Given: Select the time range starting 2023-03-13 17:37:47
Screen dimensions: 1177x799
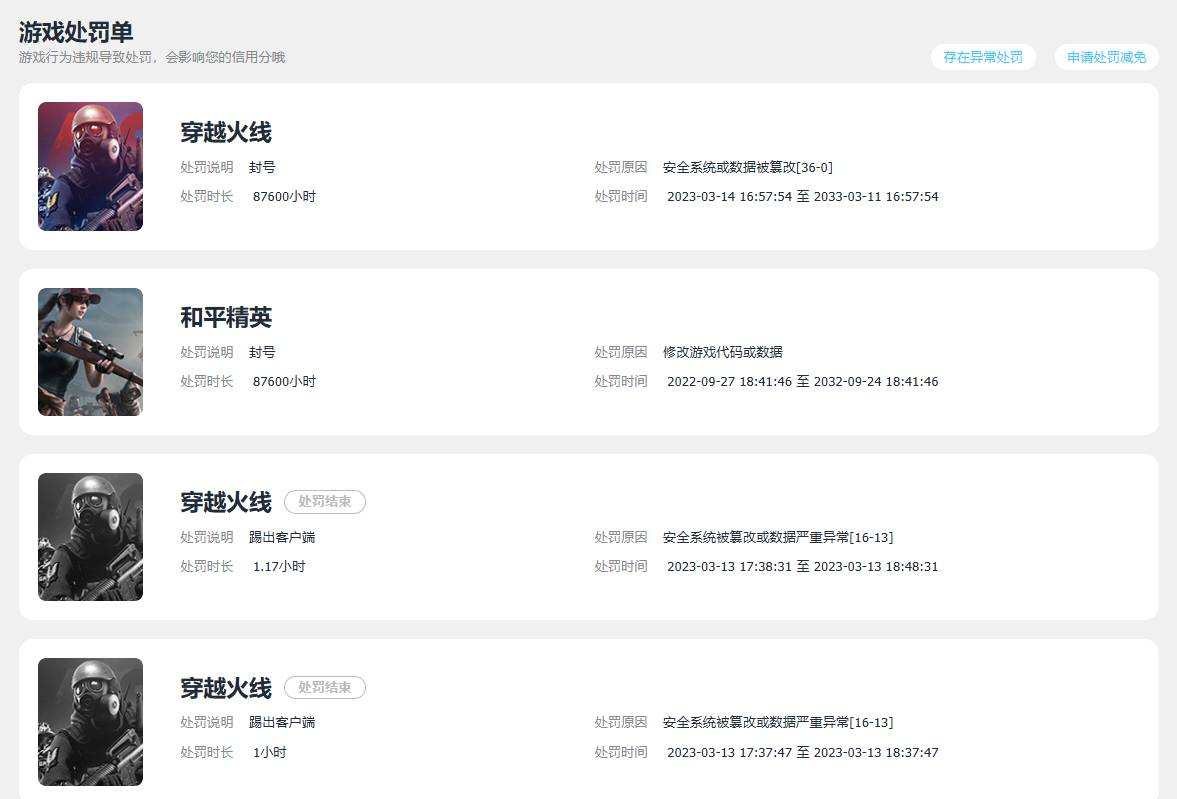Looking at the screenshot, I should coord(802,752).
